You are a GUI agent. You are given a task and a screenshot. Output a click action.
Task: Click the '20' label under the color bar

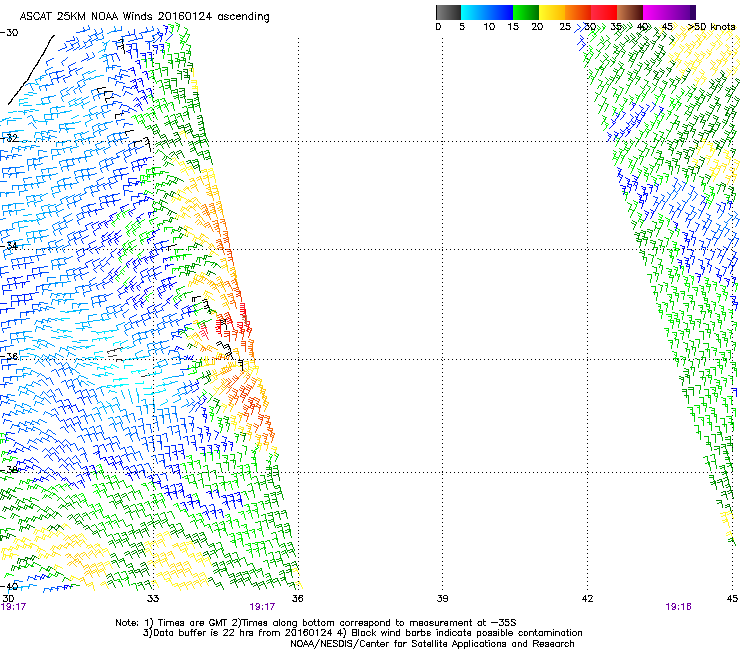(537, 27)
